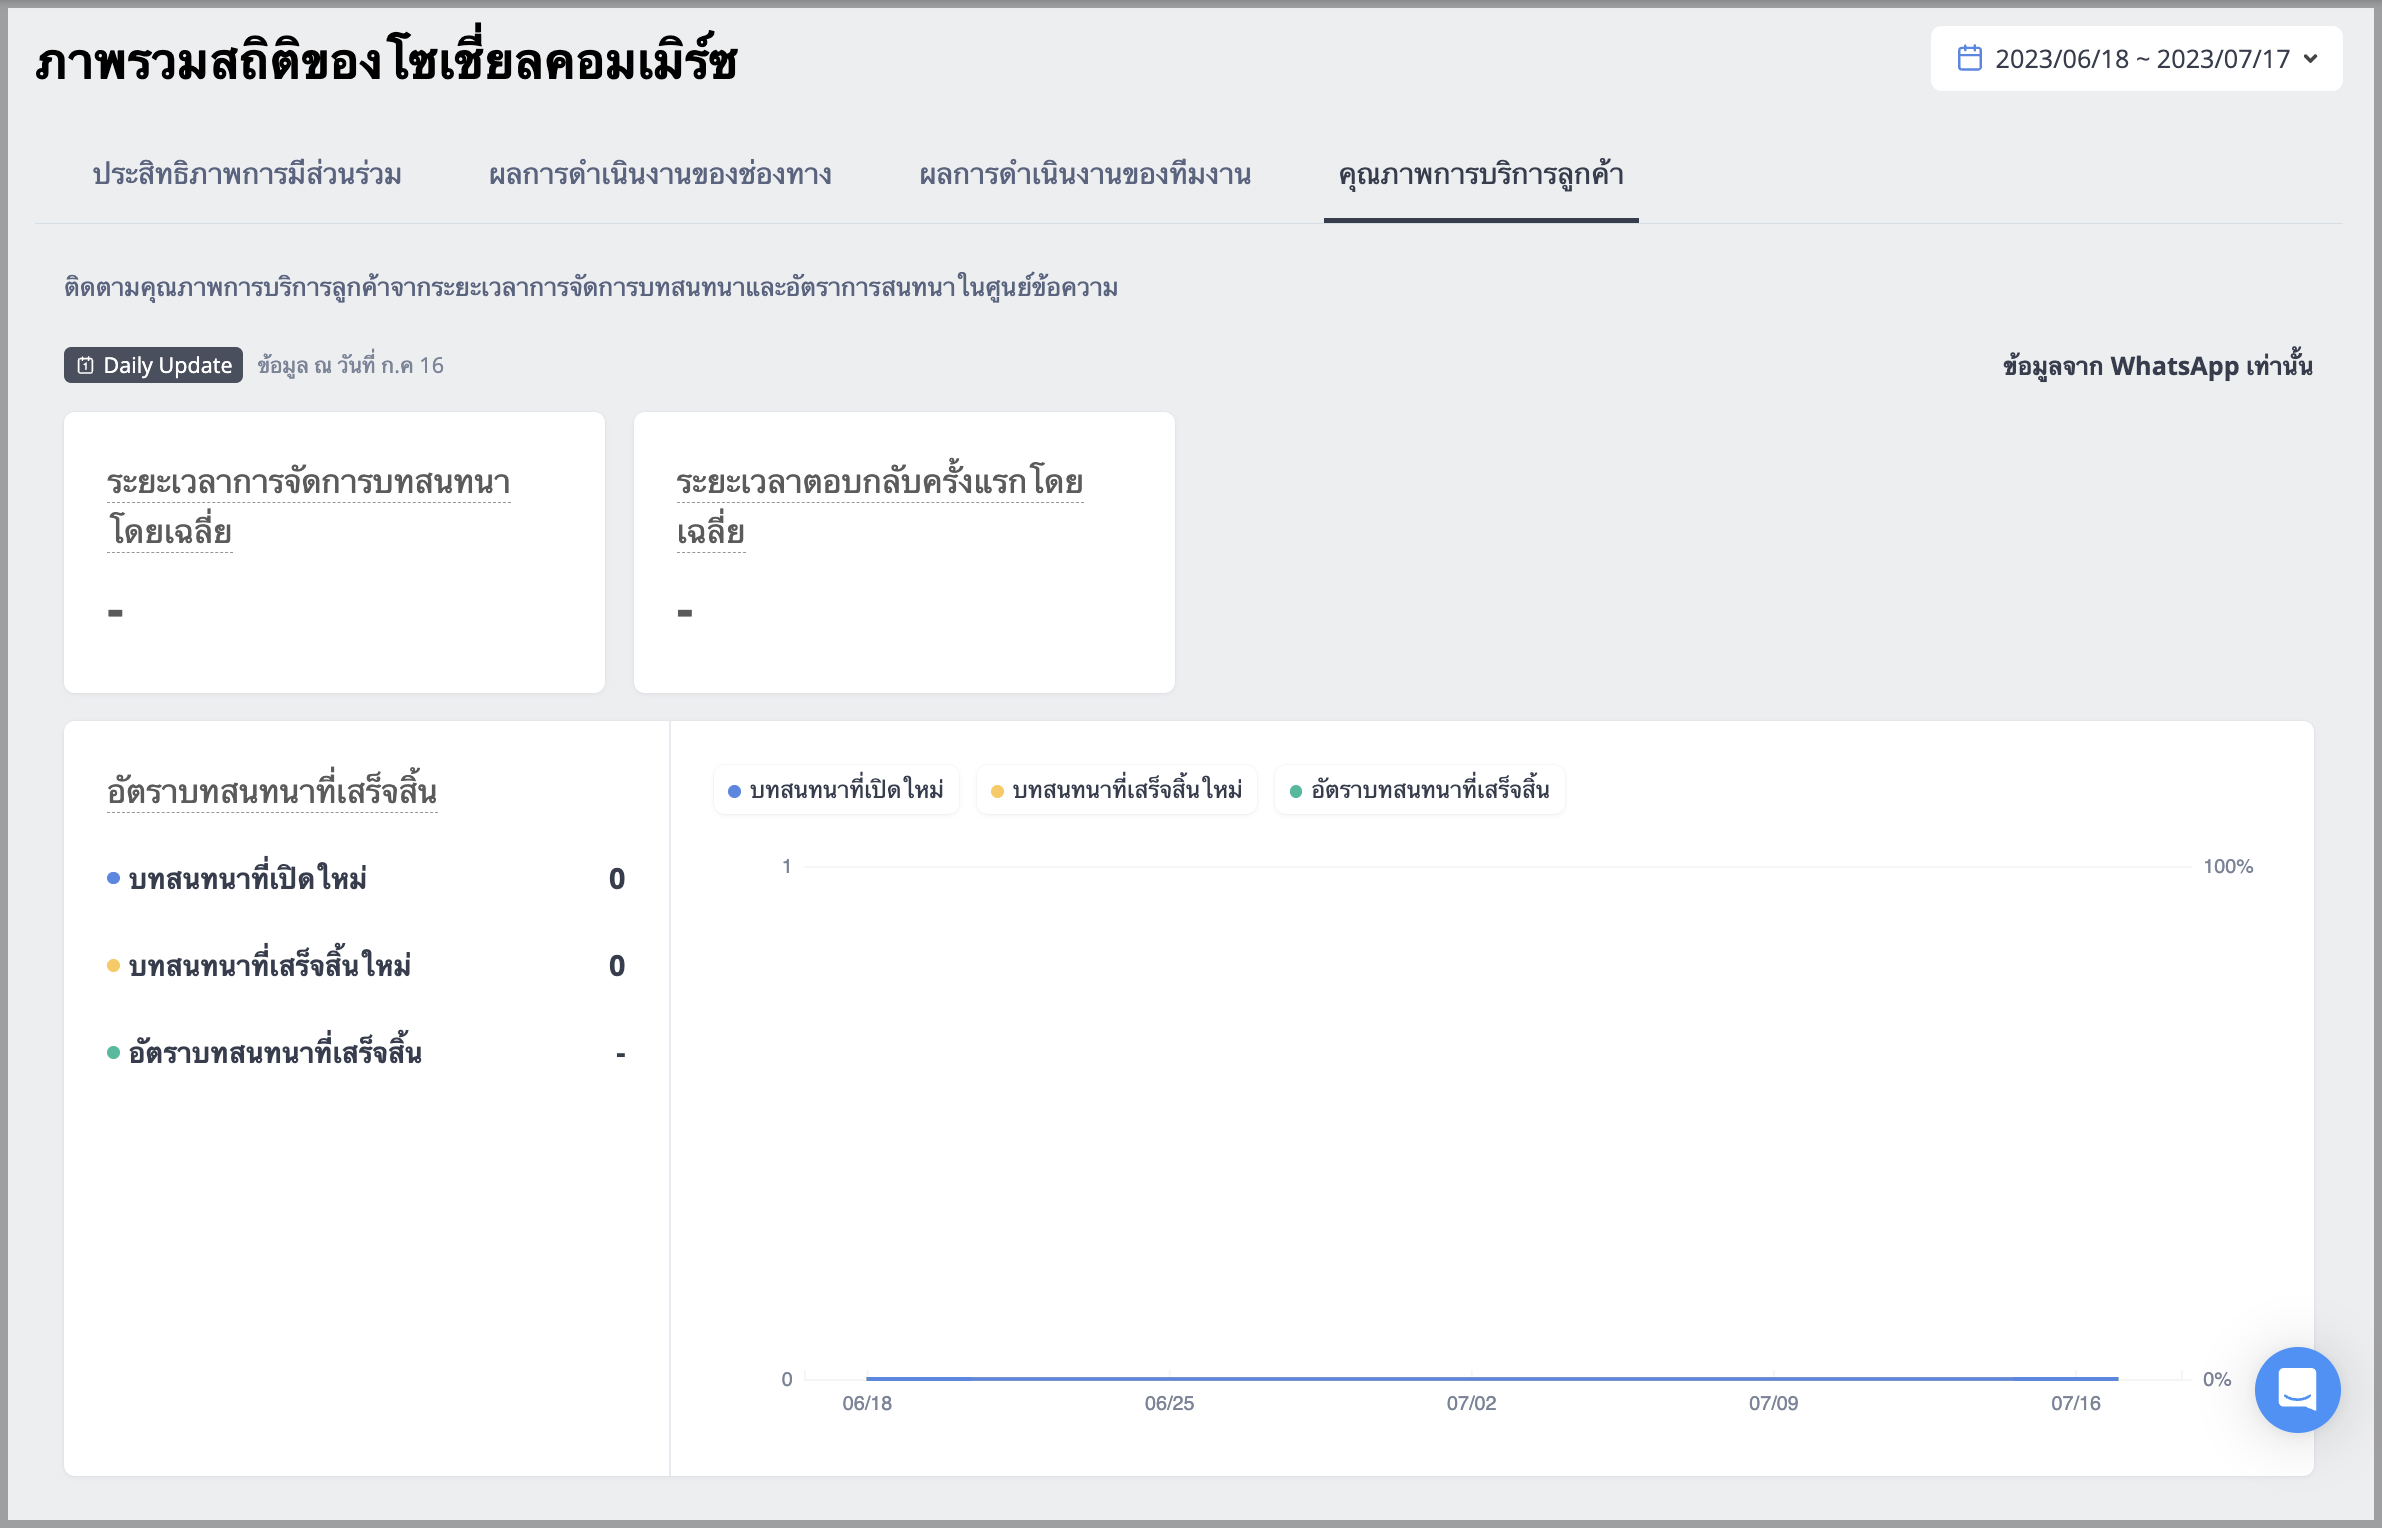Image resolution: width=2382 pixels, height=1528 pixels.
Task: Click the calendar icon in date picker
Action: (x=1969, y=58)
